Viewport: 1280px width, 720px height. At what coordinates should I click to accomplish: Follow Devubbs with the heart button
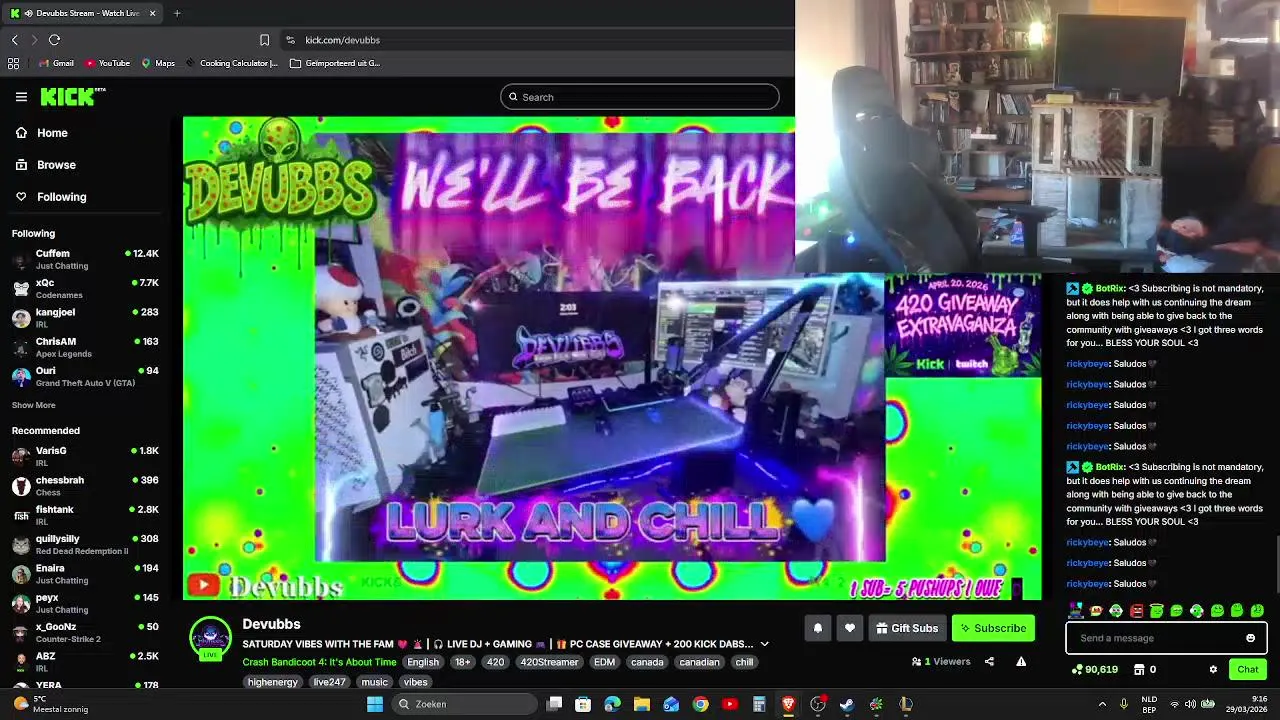849,628
